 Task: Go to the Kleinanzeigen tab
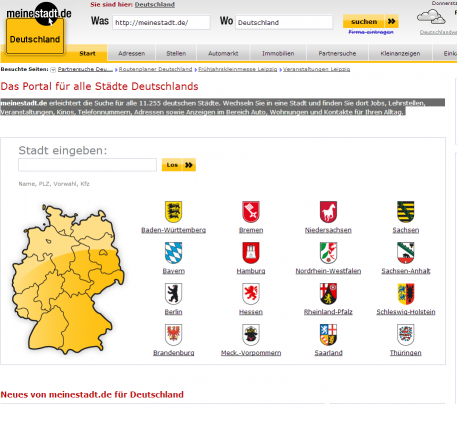coord(400,53)
